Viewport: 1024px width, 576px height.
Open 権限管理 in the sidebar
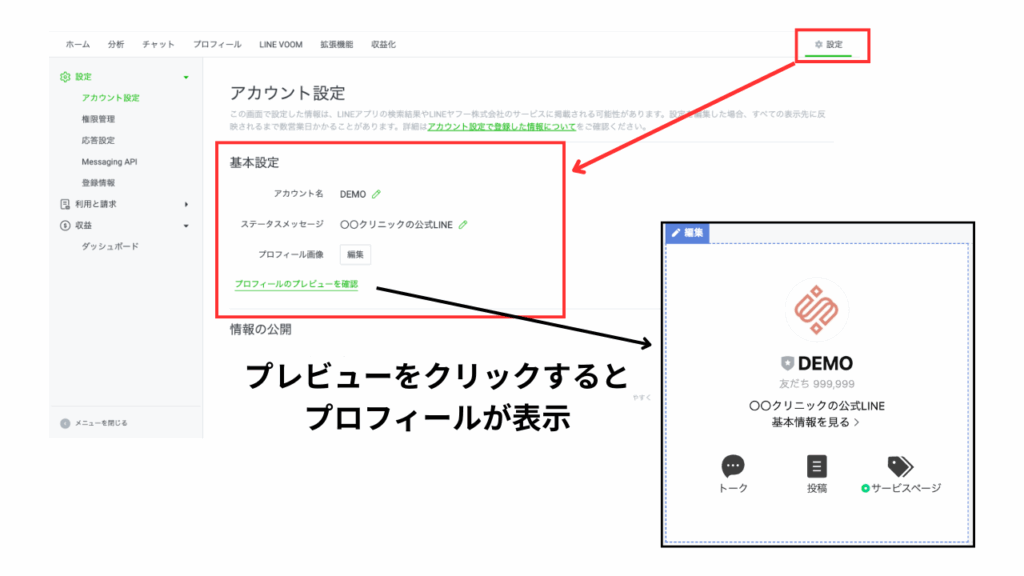click(x=98, y=119)
